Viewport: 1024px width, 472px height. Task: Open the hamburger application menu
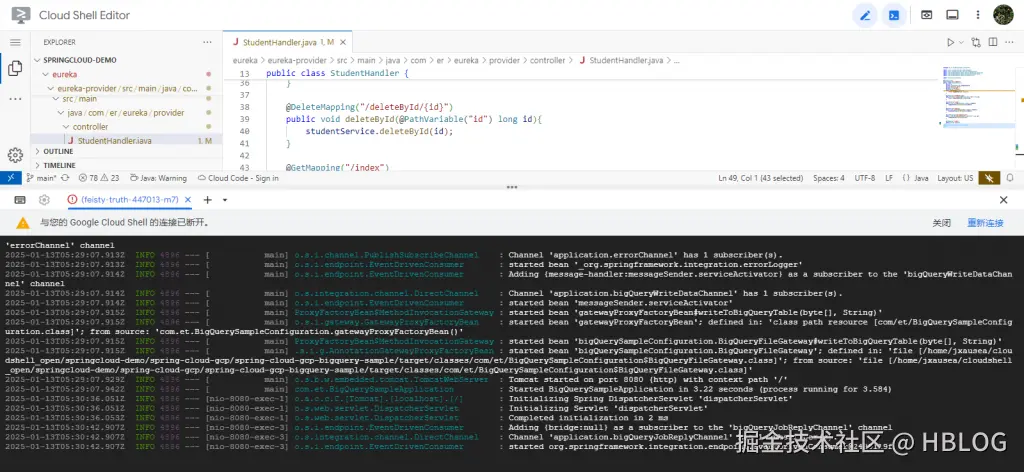click(x=15, y=42)
